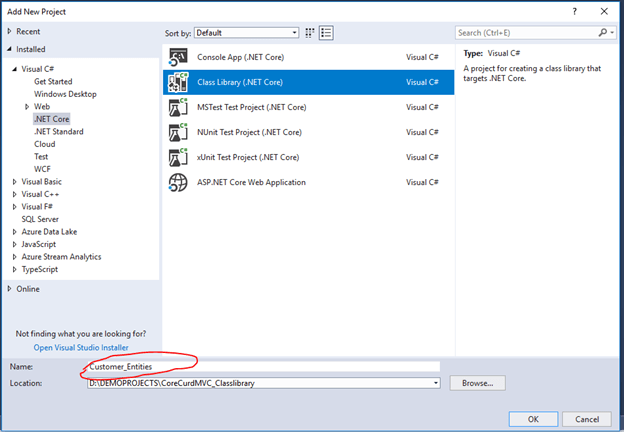Select Console App (.NET Core) template text
The height and width of the screenshot is (432, 624).
tap(241, 57)
